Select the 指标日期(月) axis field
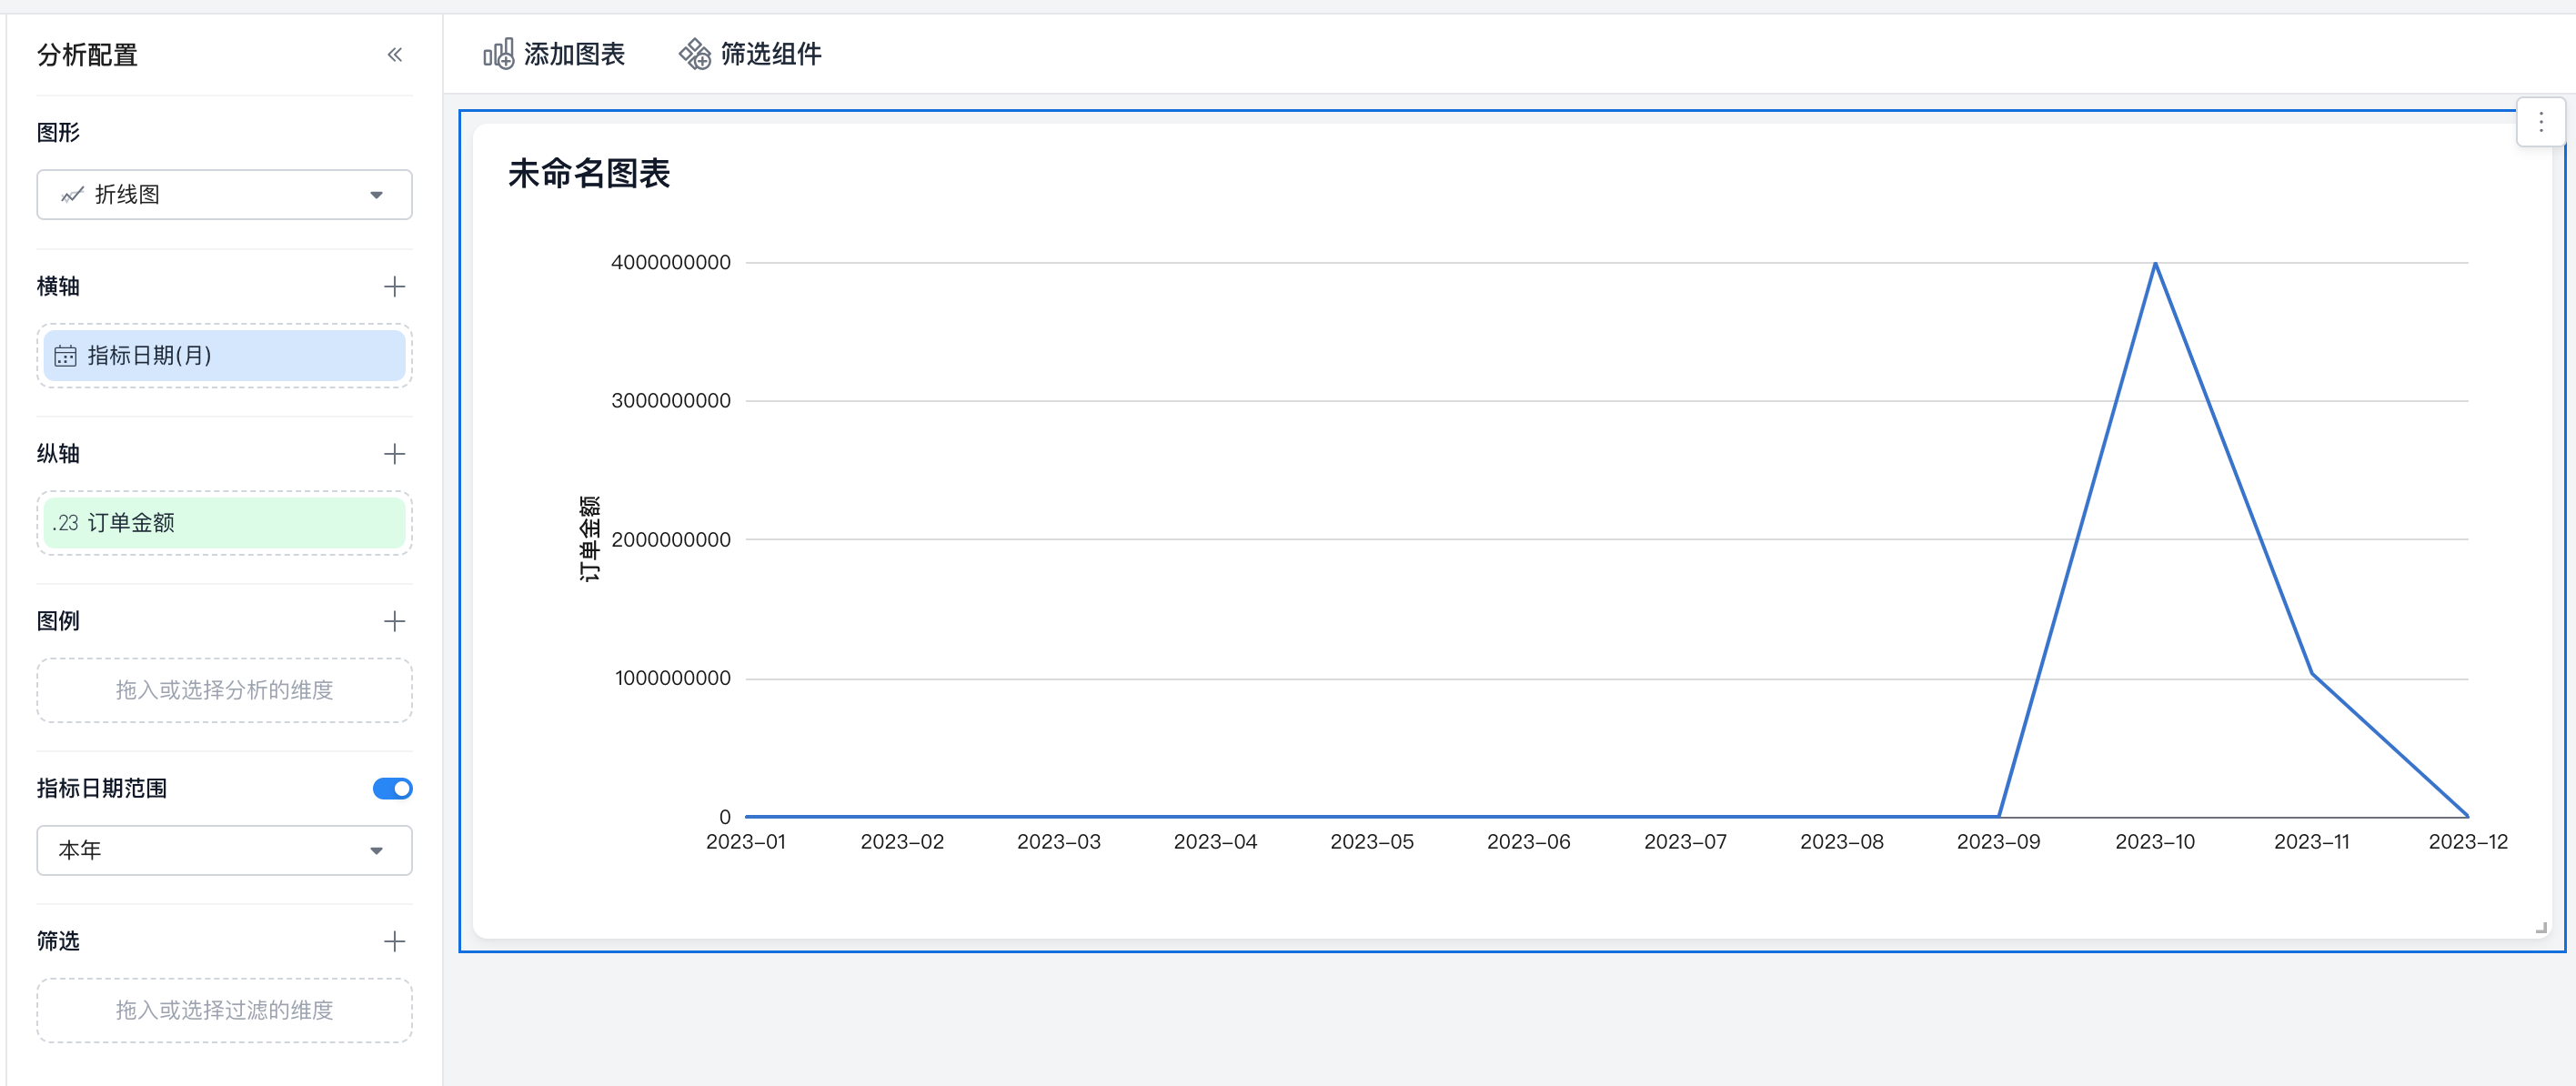Screen dimensions: 2576x1086 (224, 355)
